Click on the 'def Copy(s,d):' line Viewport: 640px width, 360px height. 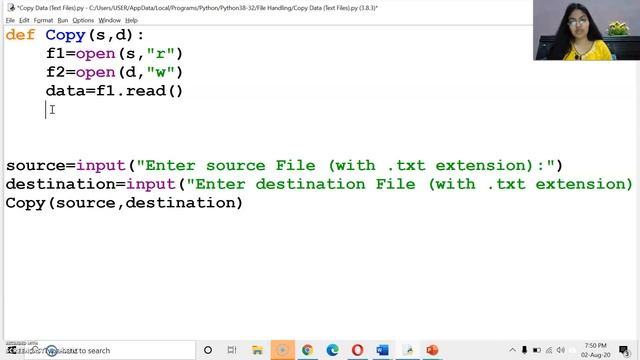click(75, 35)
